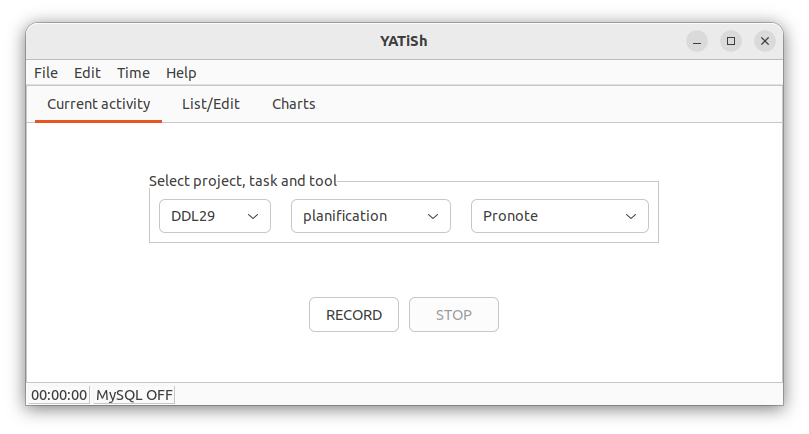
Task: Select the Current activity tab
Action: pos(99,104)
